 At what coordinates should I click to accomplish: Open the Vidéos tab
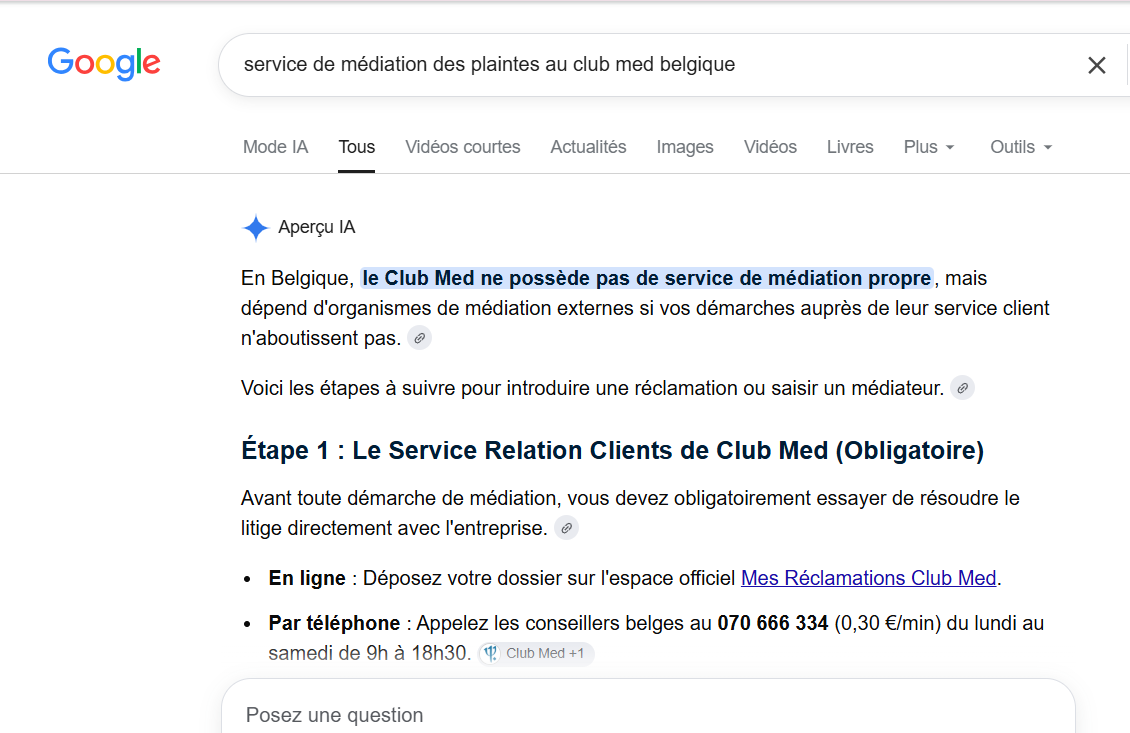click(770, 147)
